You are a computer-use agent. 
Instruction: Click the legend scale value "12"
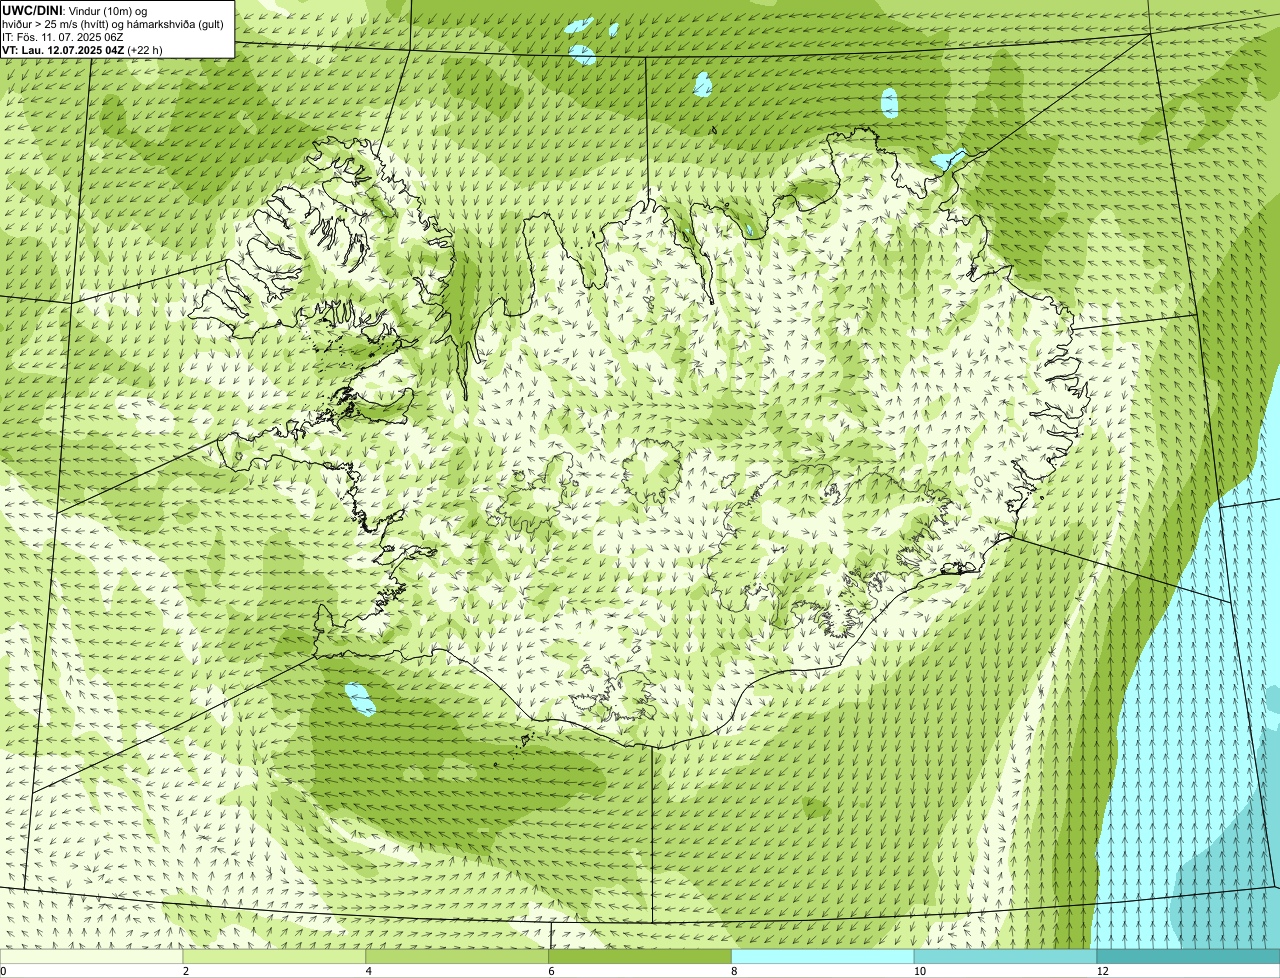point(1102,971)
